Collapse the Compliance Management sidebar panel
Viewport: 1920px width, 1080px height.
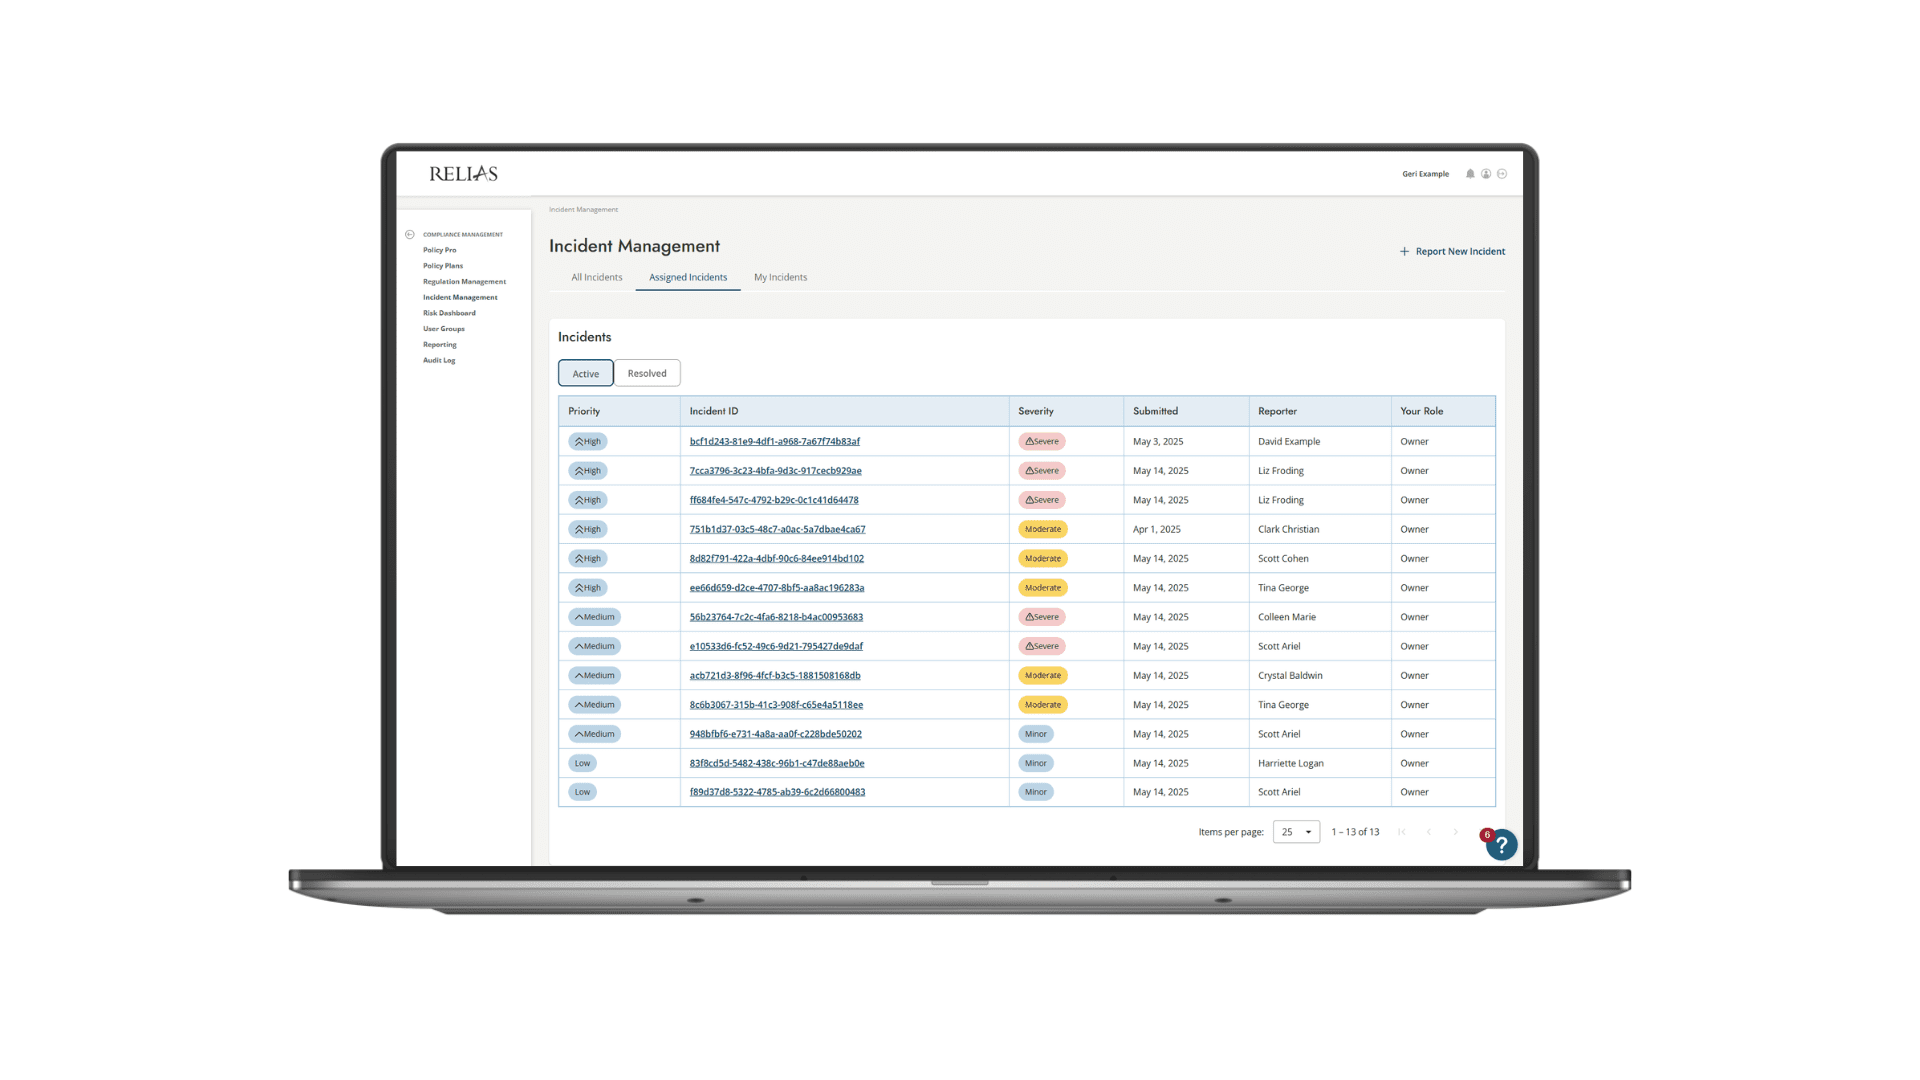pyautogui.click(x=410, y=234)
